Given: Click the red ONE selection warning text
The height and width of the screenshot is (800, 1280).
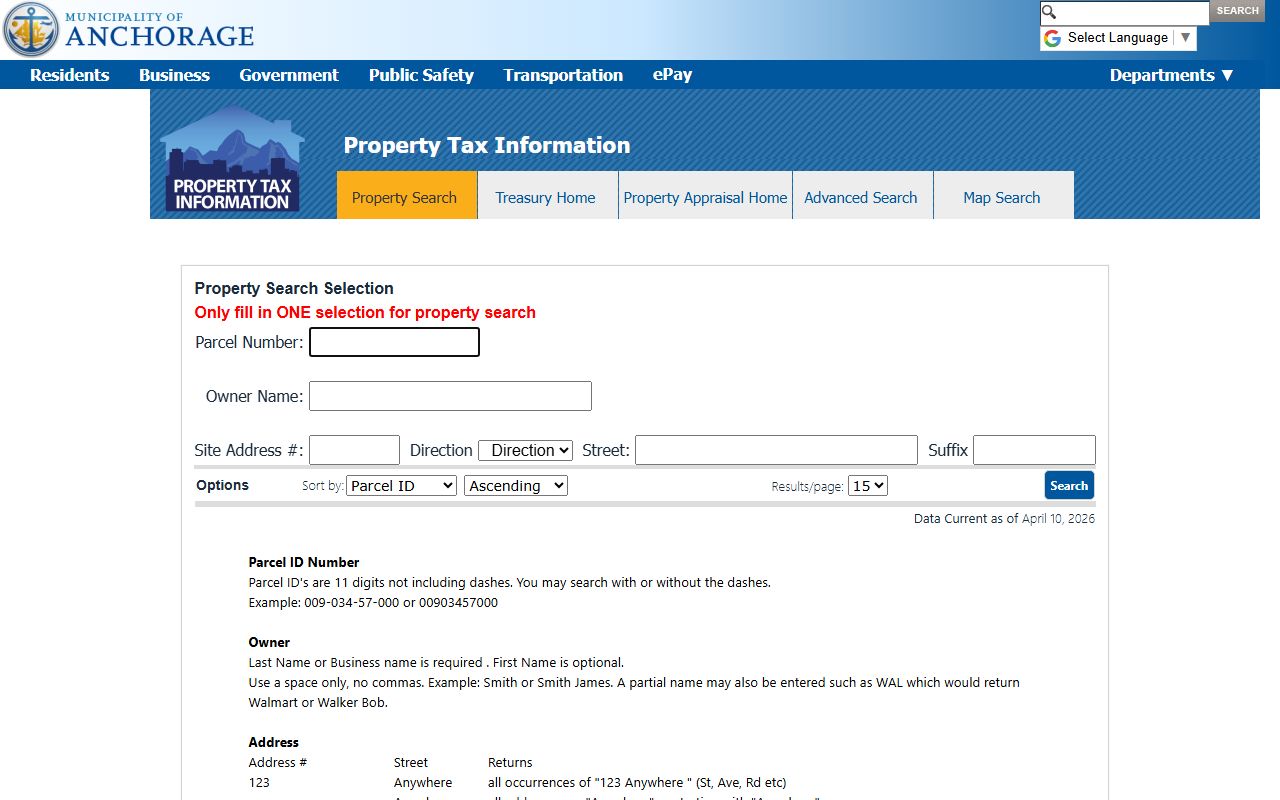Looking at the screenshot, I should (365, 312).
